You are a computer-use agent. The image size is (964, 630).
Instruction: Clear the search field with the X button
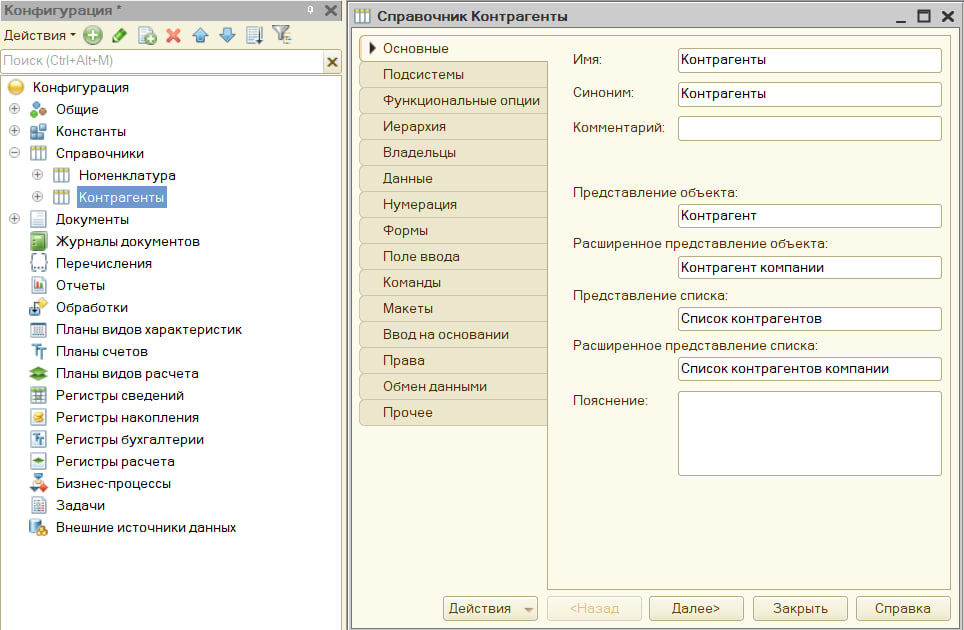[332, 61]
